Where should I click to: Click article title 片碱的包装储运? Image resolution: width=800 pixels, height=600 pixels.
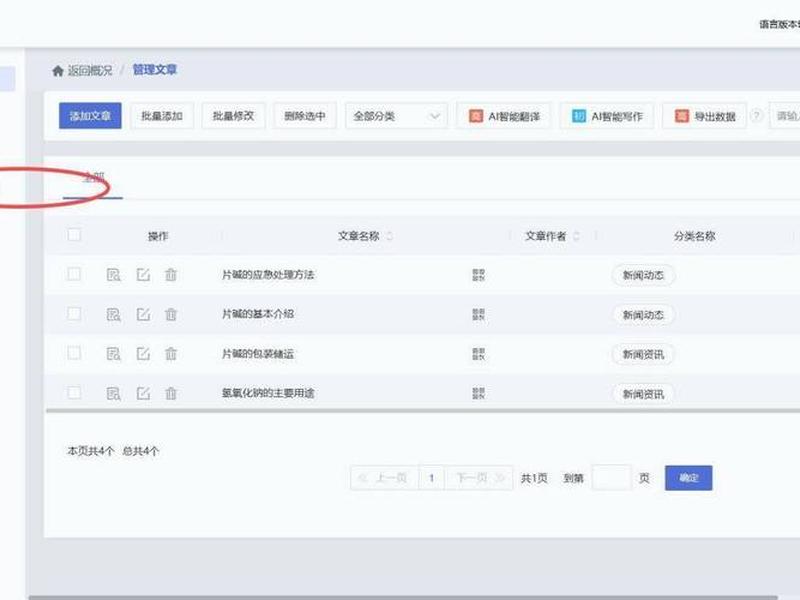(258, 354)
